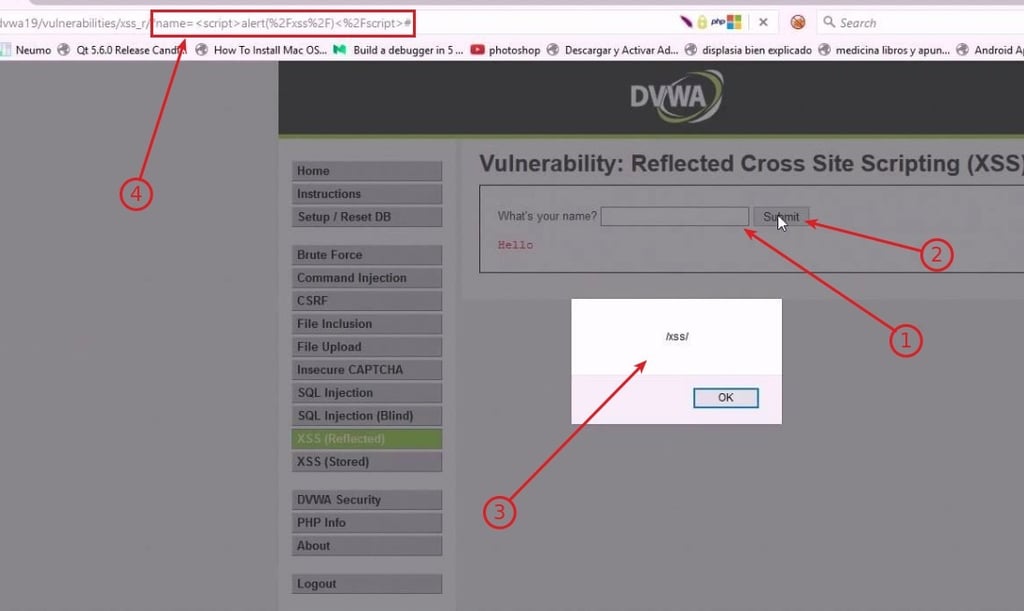Open the Android bookmark
The height and width of the screenshot is (611, 1024).
[990, 50]
